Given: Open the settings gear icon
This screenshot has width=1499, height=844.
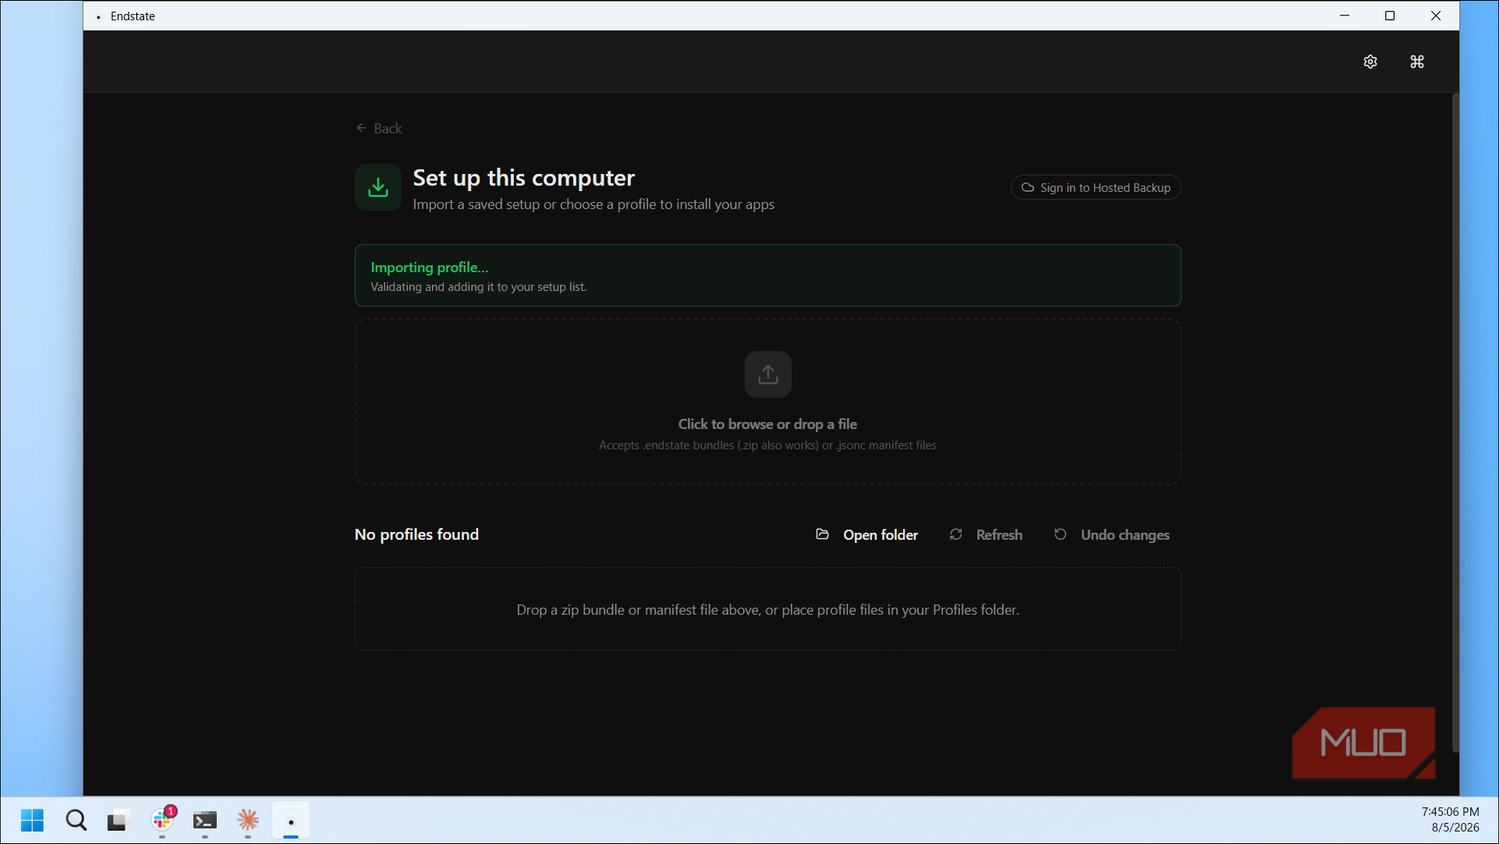Looking at the screenshot, I should pos(1370,62).
